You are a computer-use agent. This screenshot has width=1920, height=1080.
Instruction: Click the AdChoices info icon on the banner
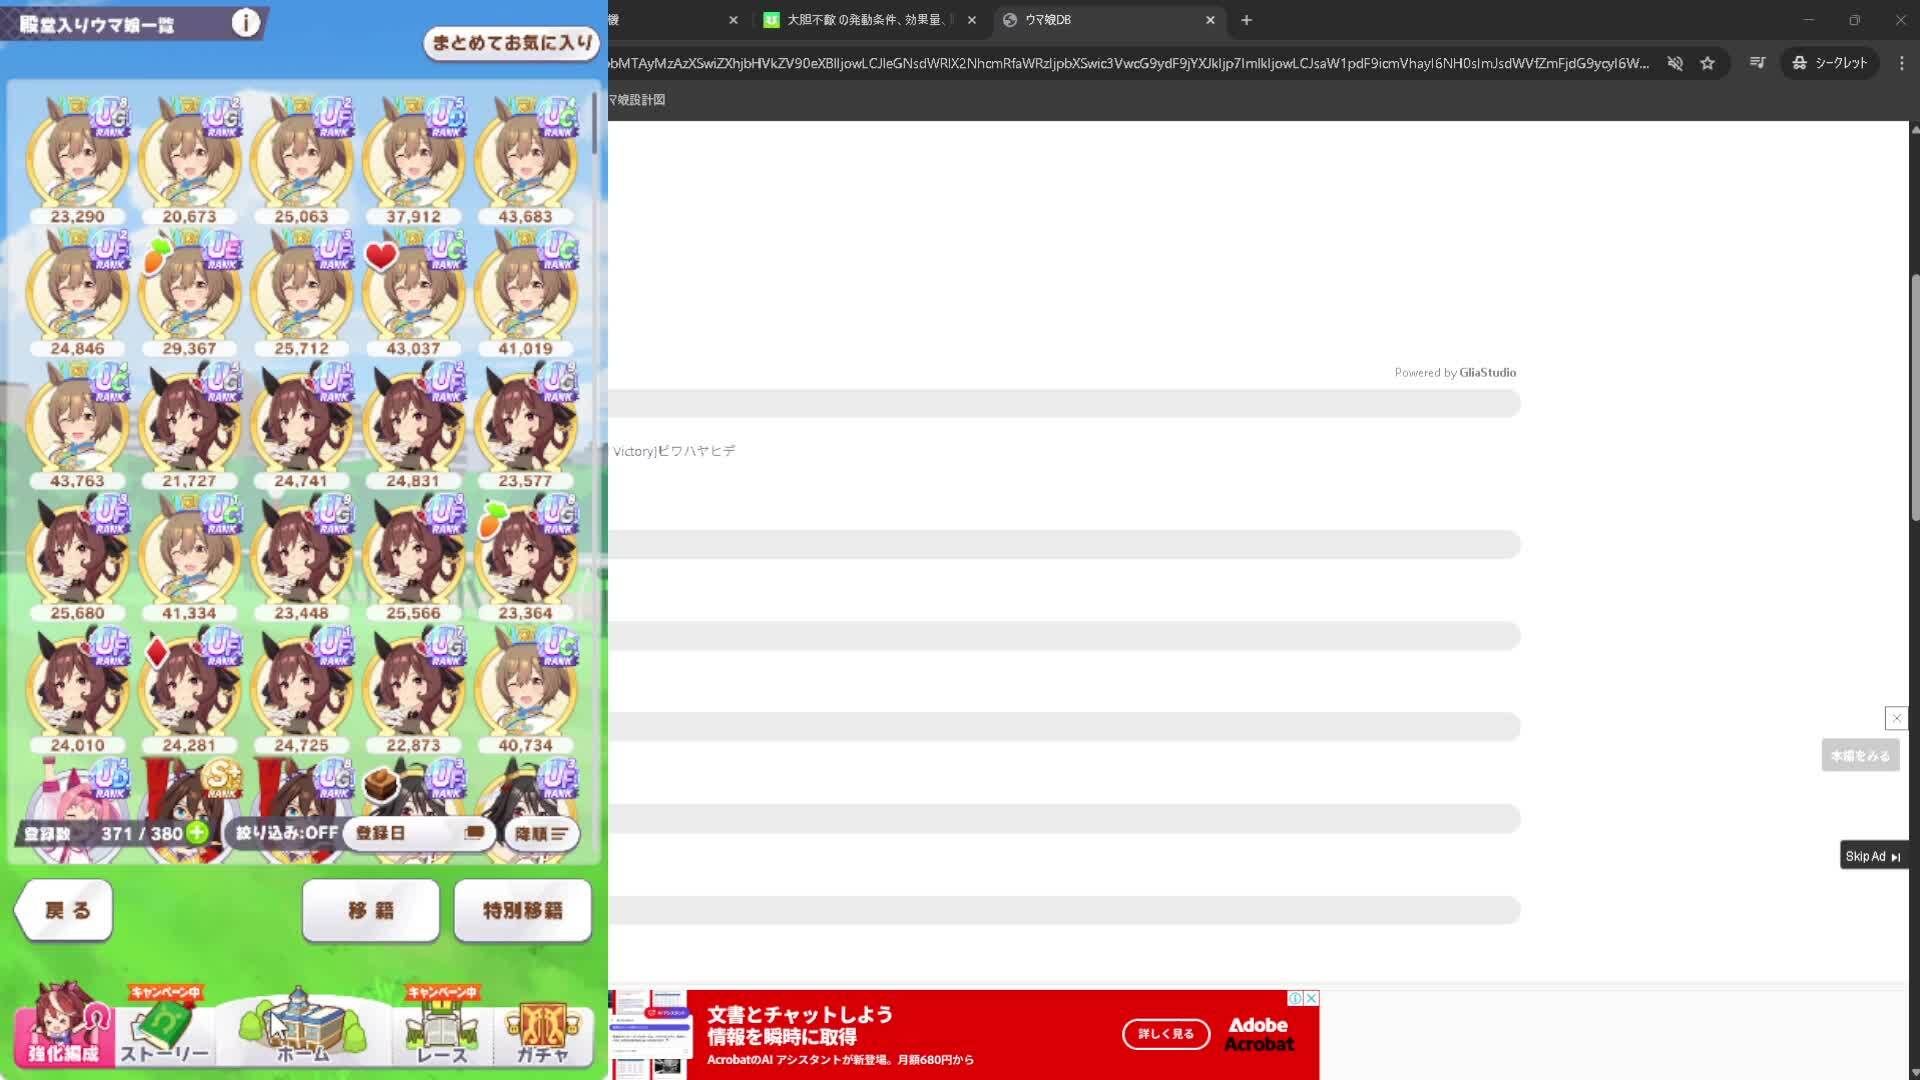[x=1295, y=998]
